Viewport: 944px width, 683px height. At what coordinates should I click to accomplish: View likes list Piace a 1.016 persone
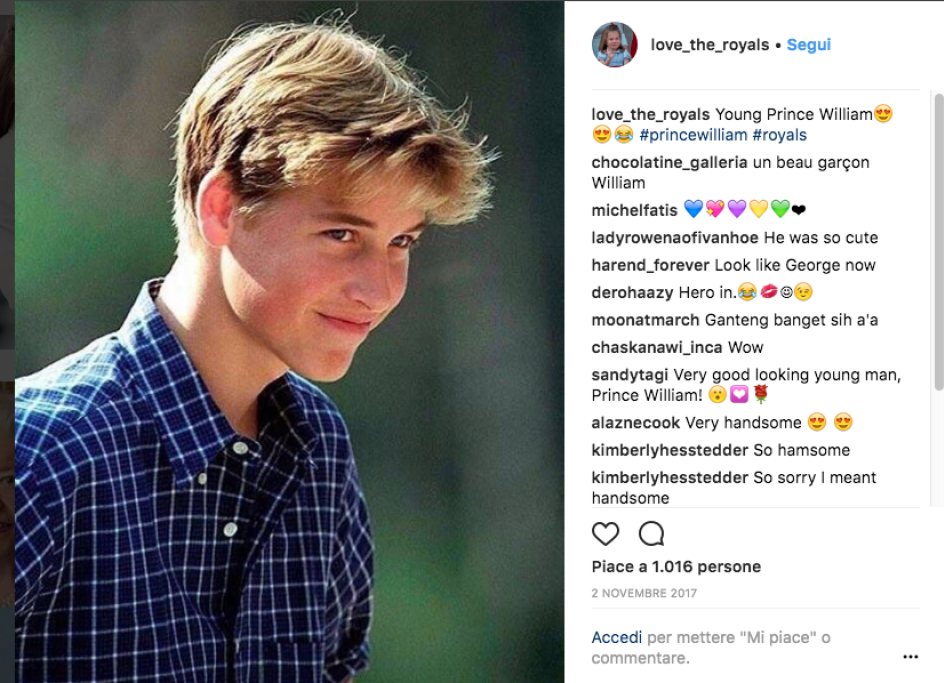coord(676,567)
